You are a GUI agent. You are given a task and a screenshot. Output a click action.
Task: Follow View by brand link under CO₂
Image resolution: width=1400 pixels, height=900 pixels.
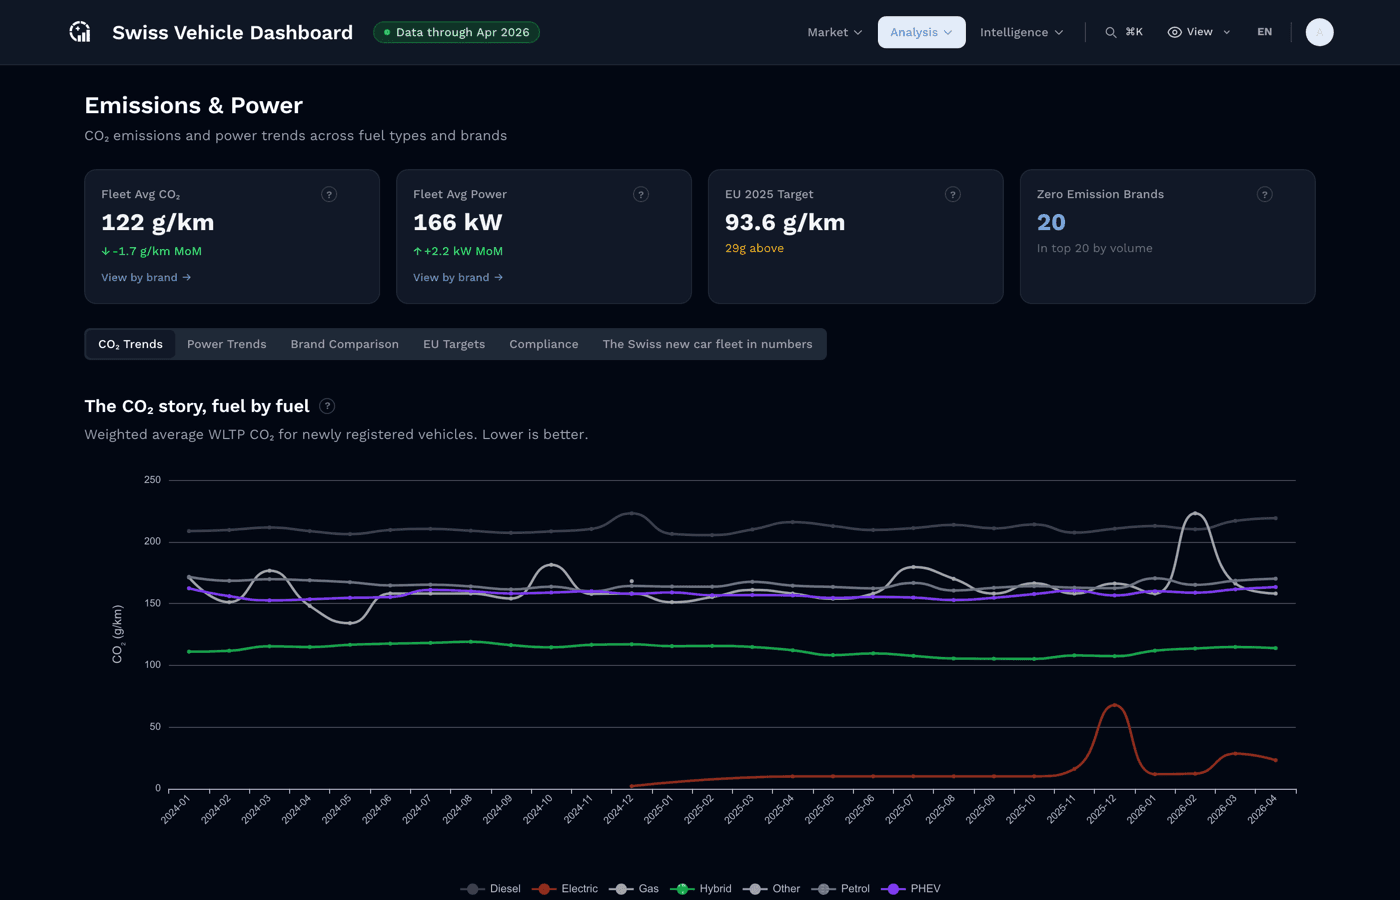pyautogui.click(x=146, y=277)
